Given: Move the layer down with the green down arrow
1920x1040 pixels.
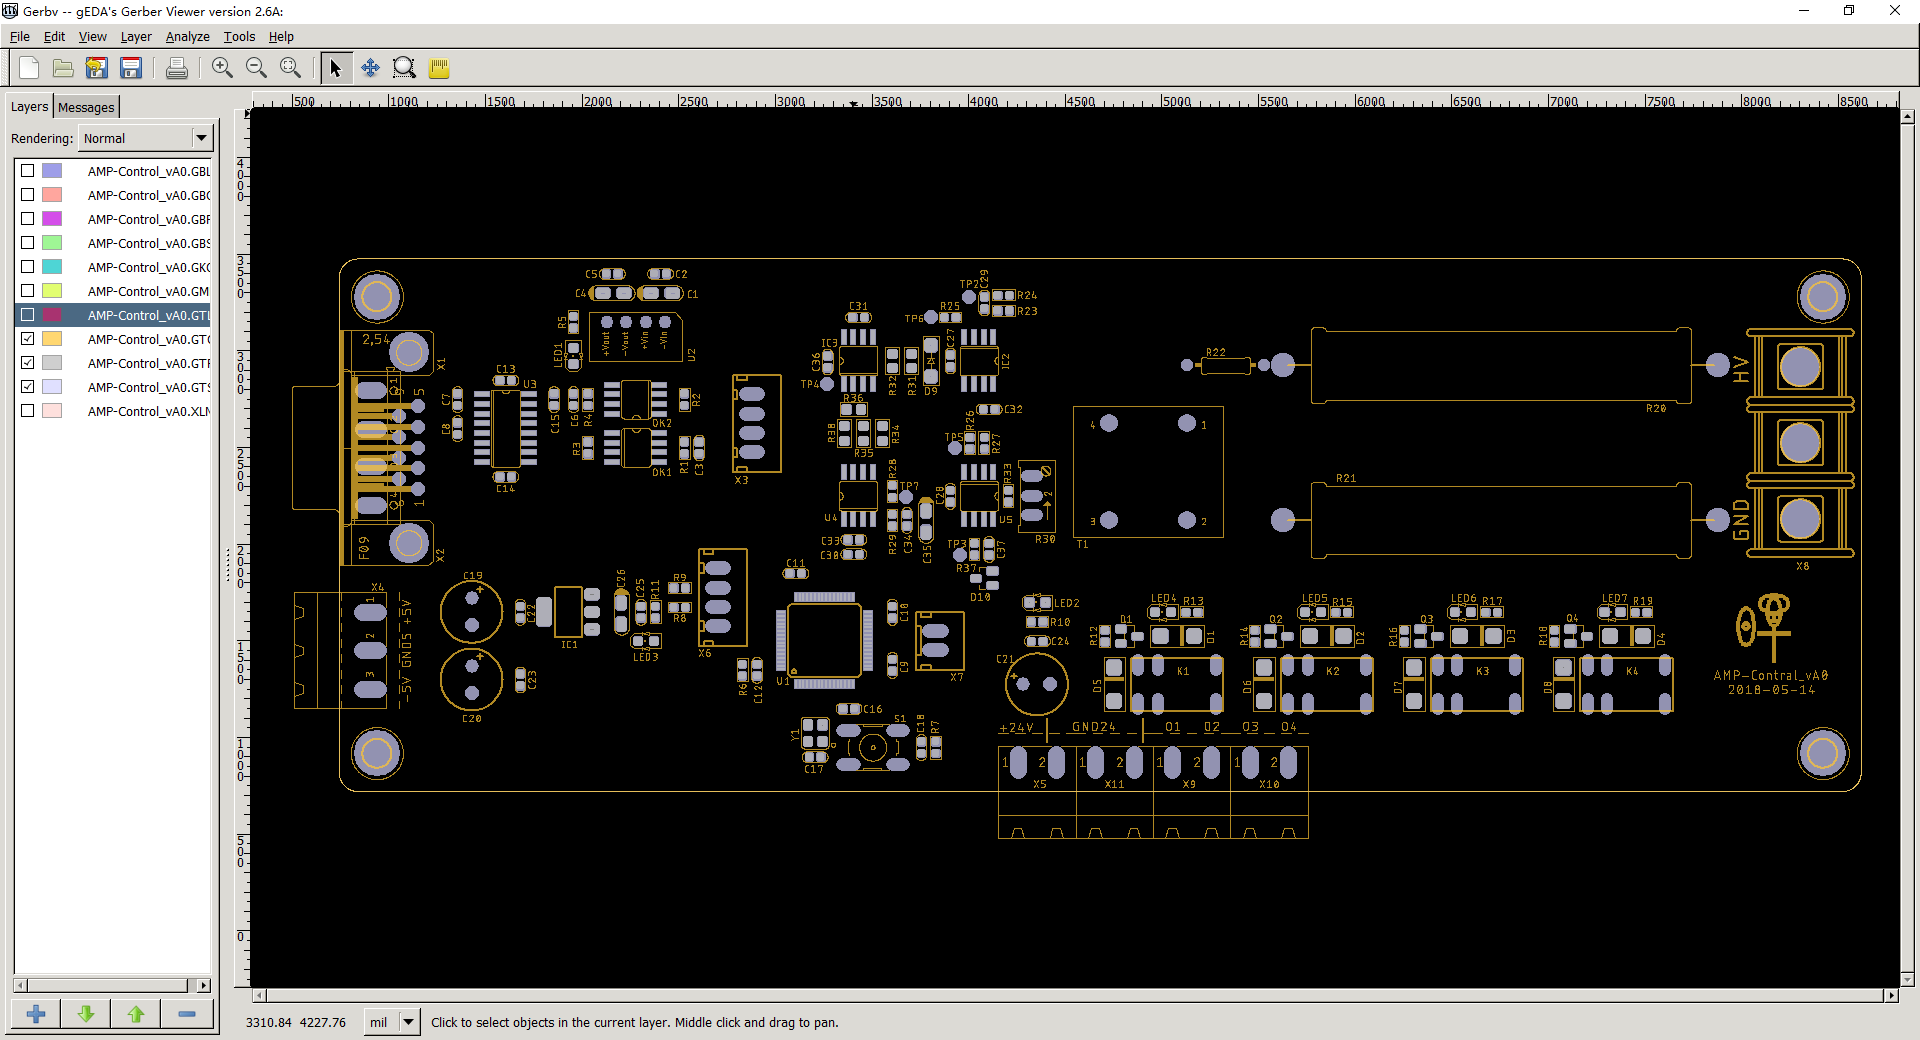Looking at the screenshot, I should (x=86, y=1014).
